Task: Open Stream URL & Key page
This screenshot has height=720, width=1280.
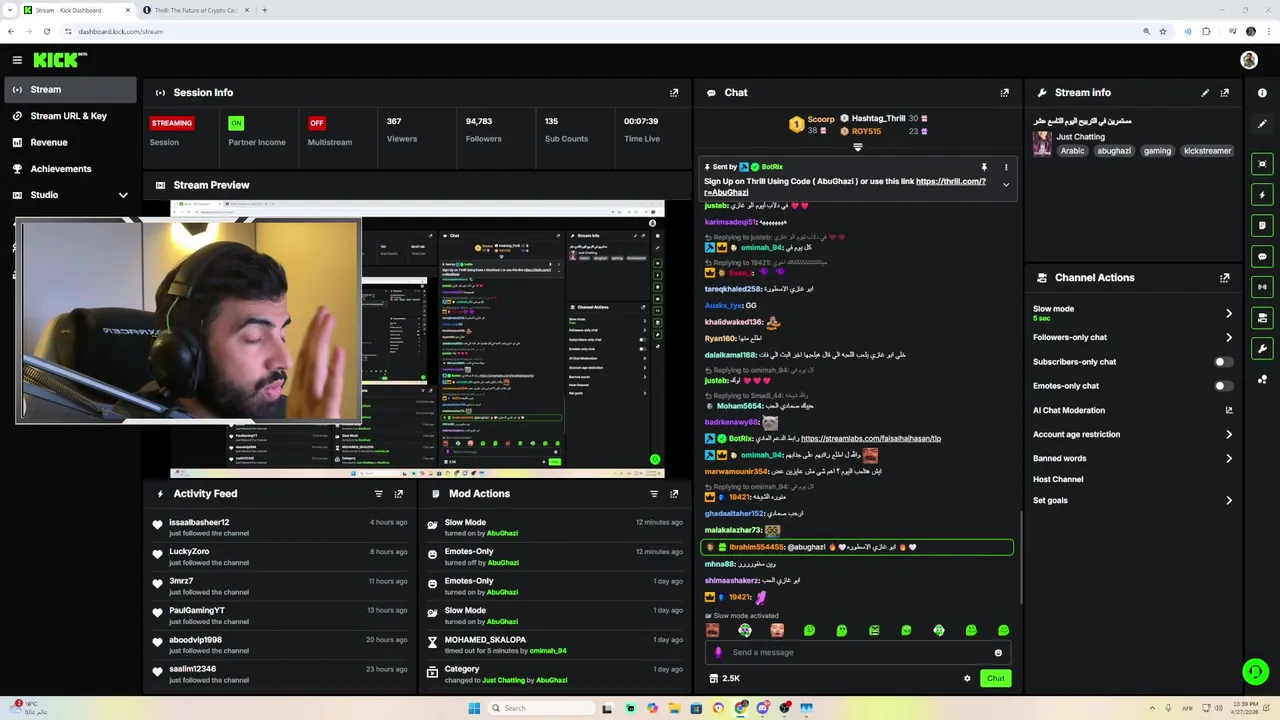Action: (x=70, y=116)
